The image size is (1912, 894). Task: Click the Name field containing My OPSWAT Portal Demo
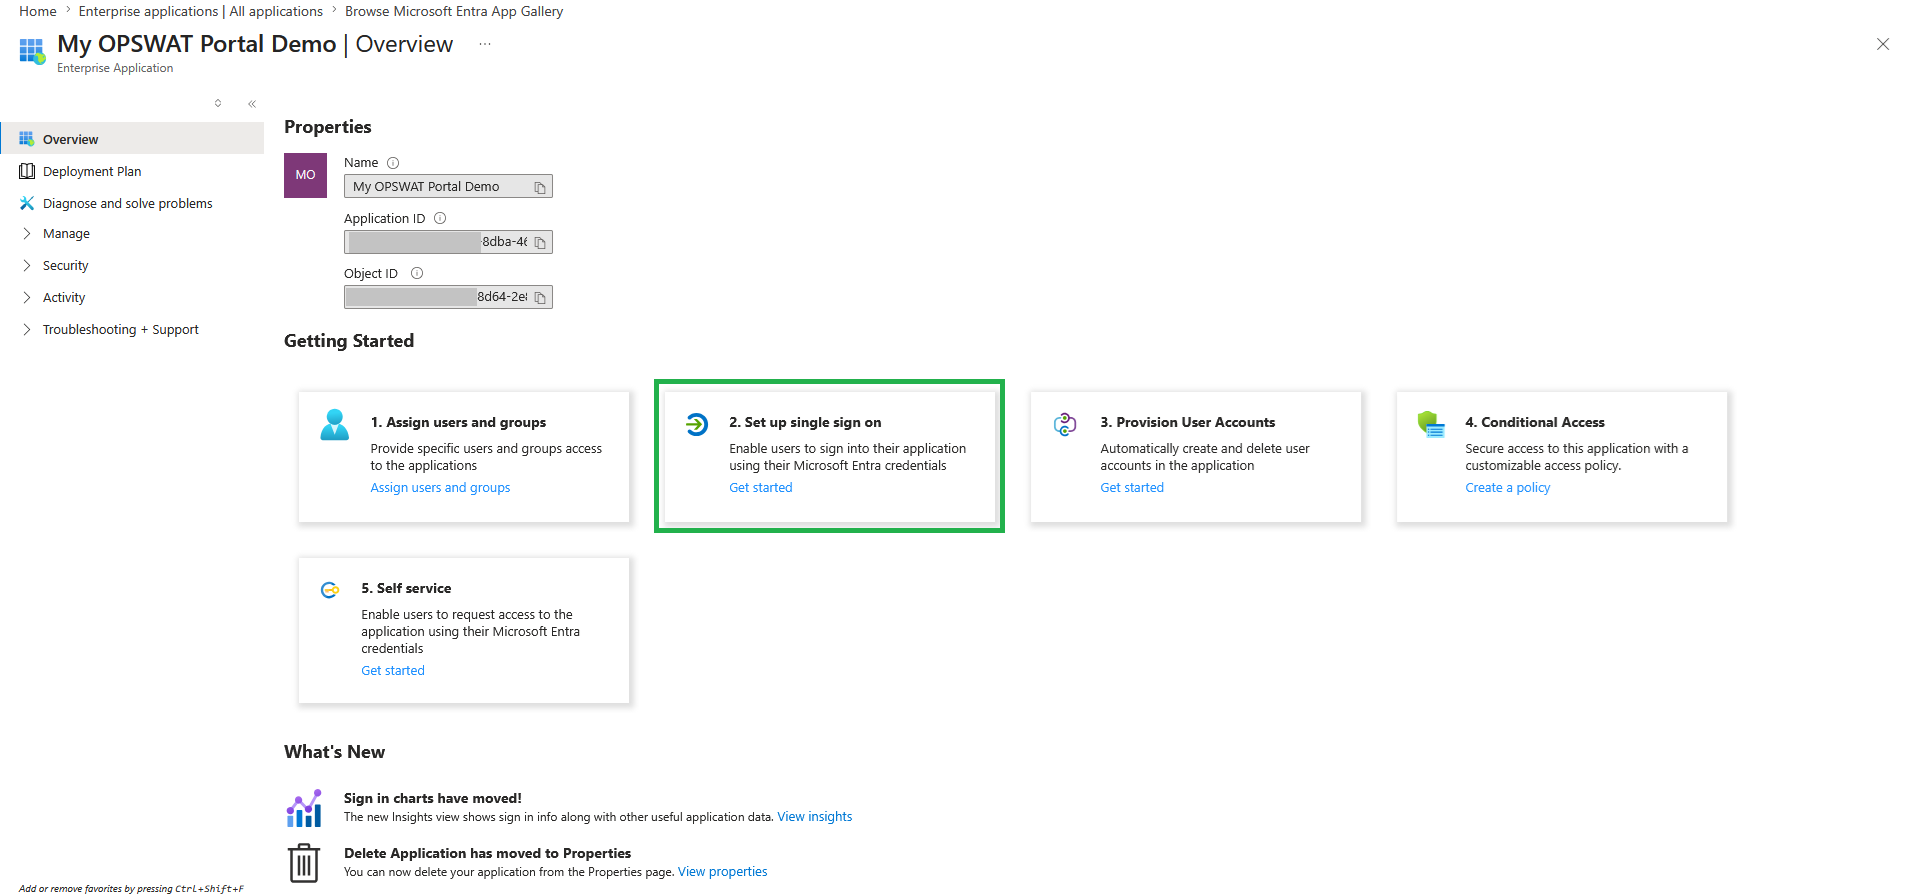tap(448, 187)
